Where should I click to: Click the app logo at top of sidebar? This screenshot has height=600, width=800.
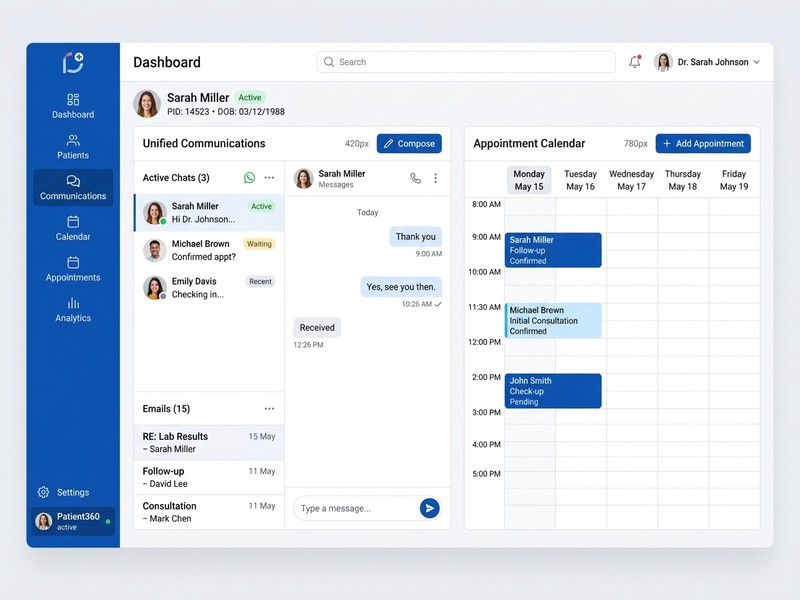click(x=73, y=62)
